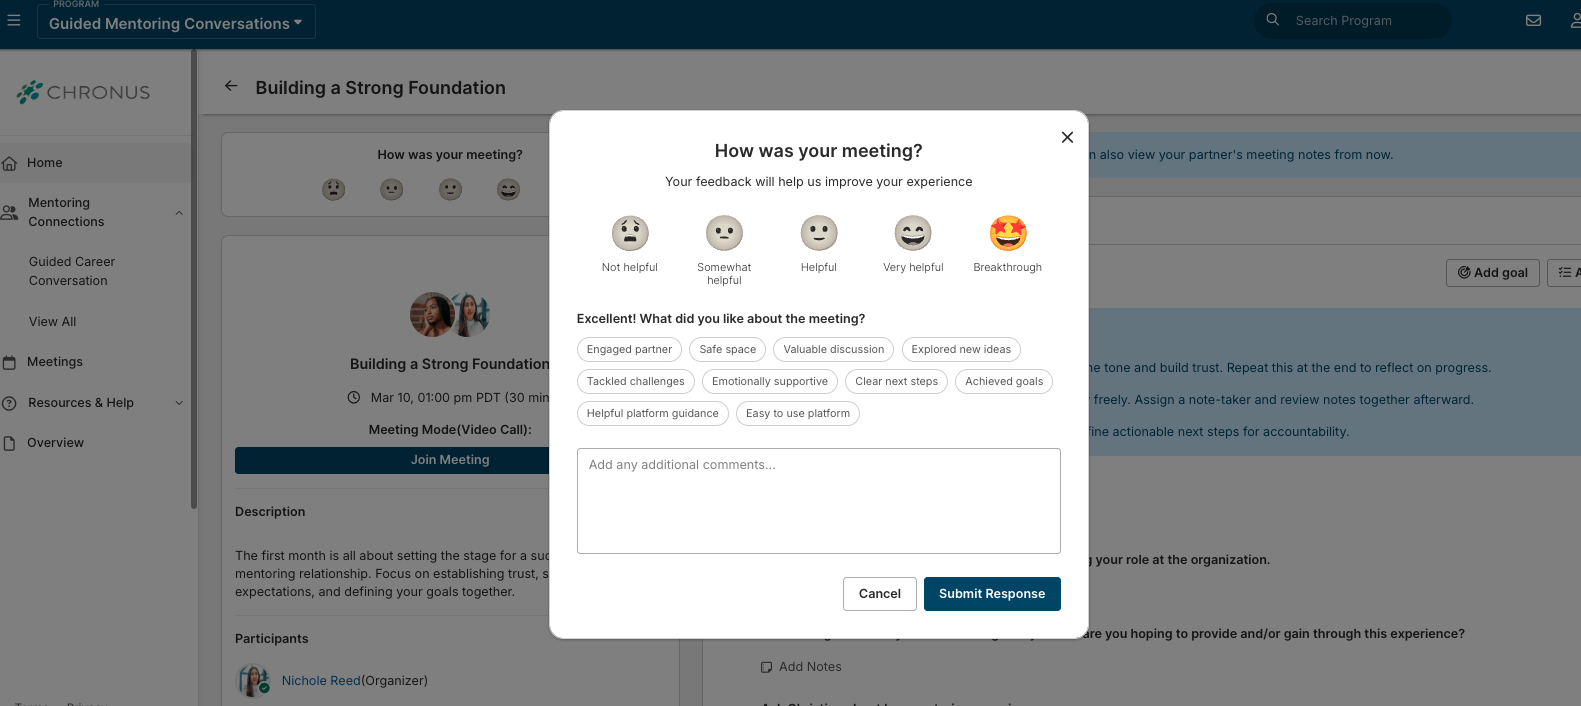Click the search magnifier in the top bar
Viewport: 1581px width, 706px height.
(x=1272, y=20)
